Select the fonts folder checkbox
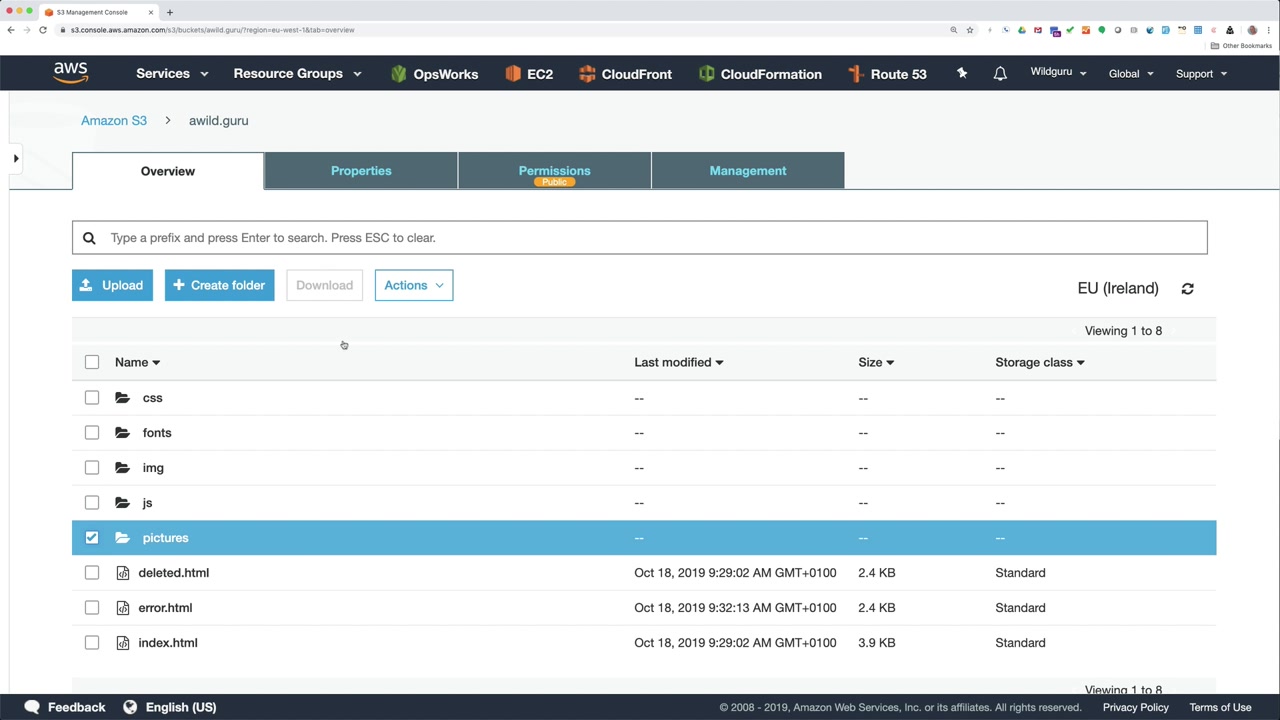The width and height of the screenshot is (1280, 720). [92, 433]
